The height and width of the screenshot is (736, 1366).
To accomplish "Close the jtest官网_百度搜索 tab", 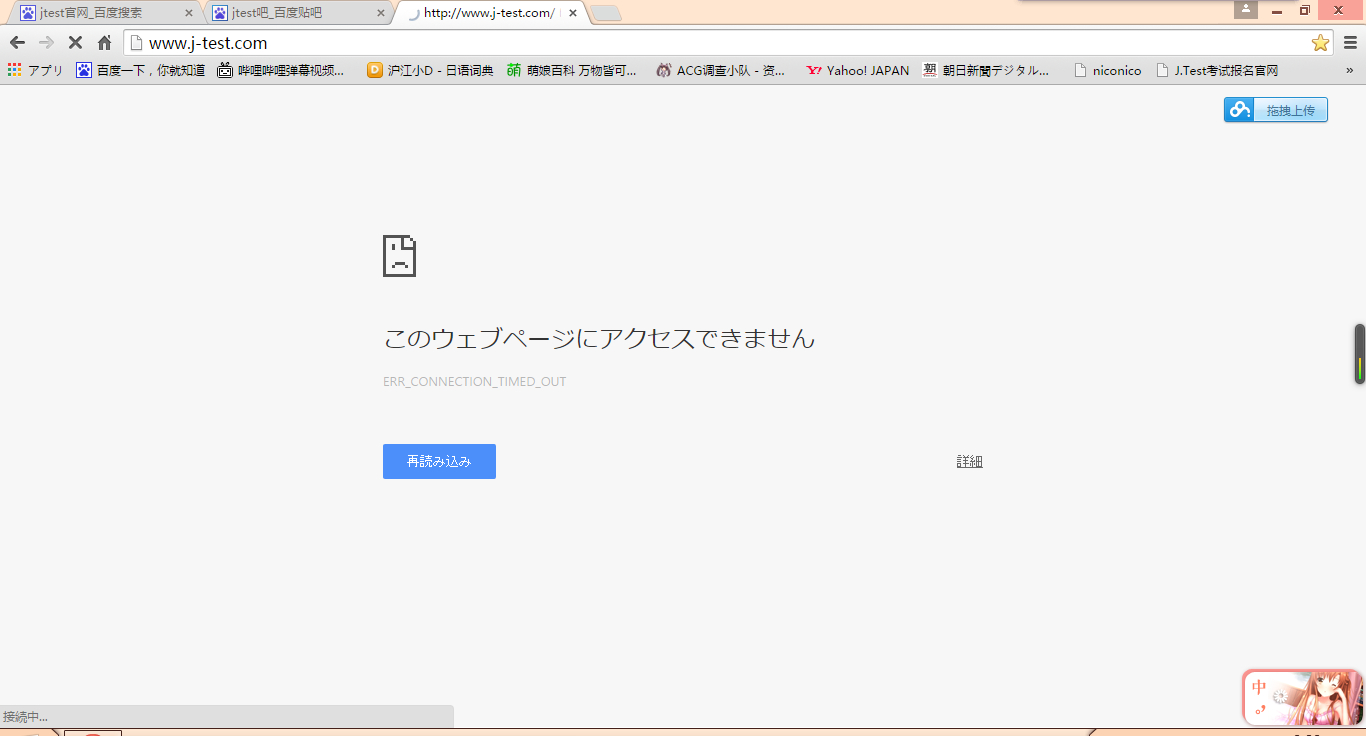I will pos(188,13).
